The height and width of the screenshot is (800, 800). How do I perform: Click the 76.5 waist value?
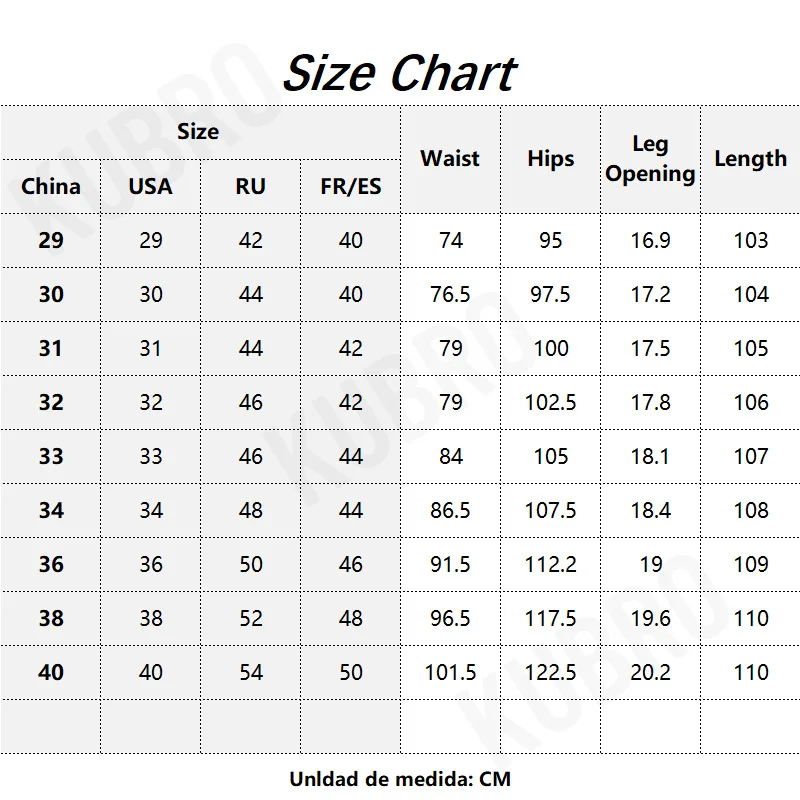[451, 294]
